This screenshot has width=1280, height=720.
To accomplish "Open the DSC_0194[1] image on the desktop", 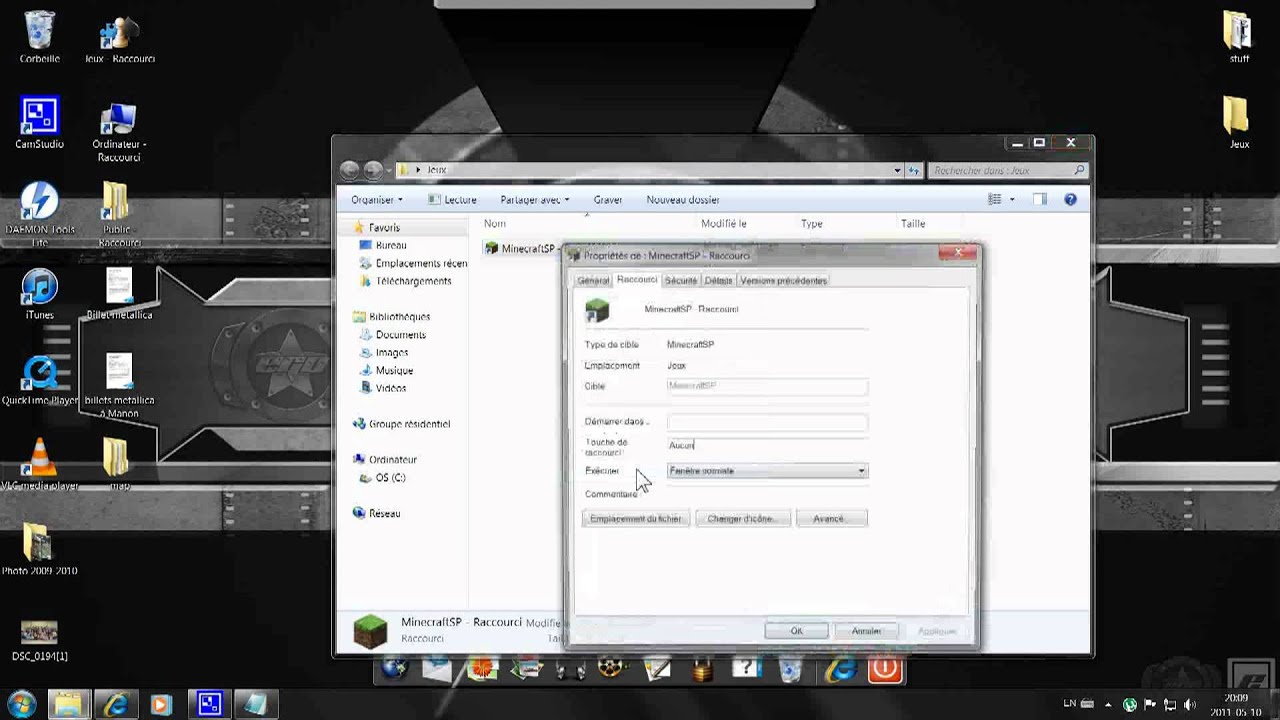I will pos(39,640).
